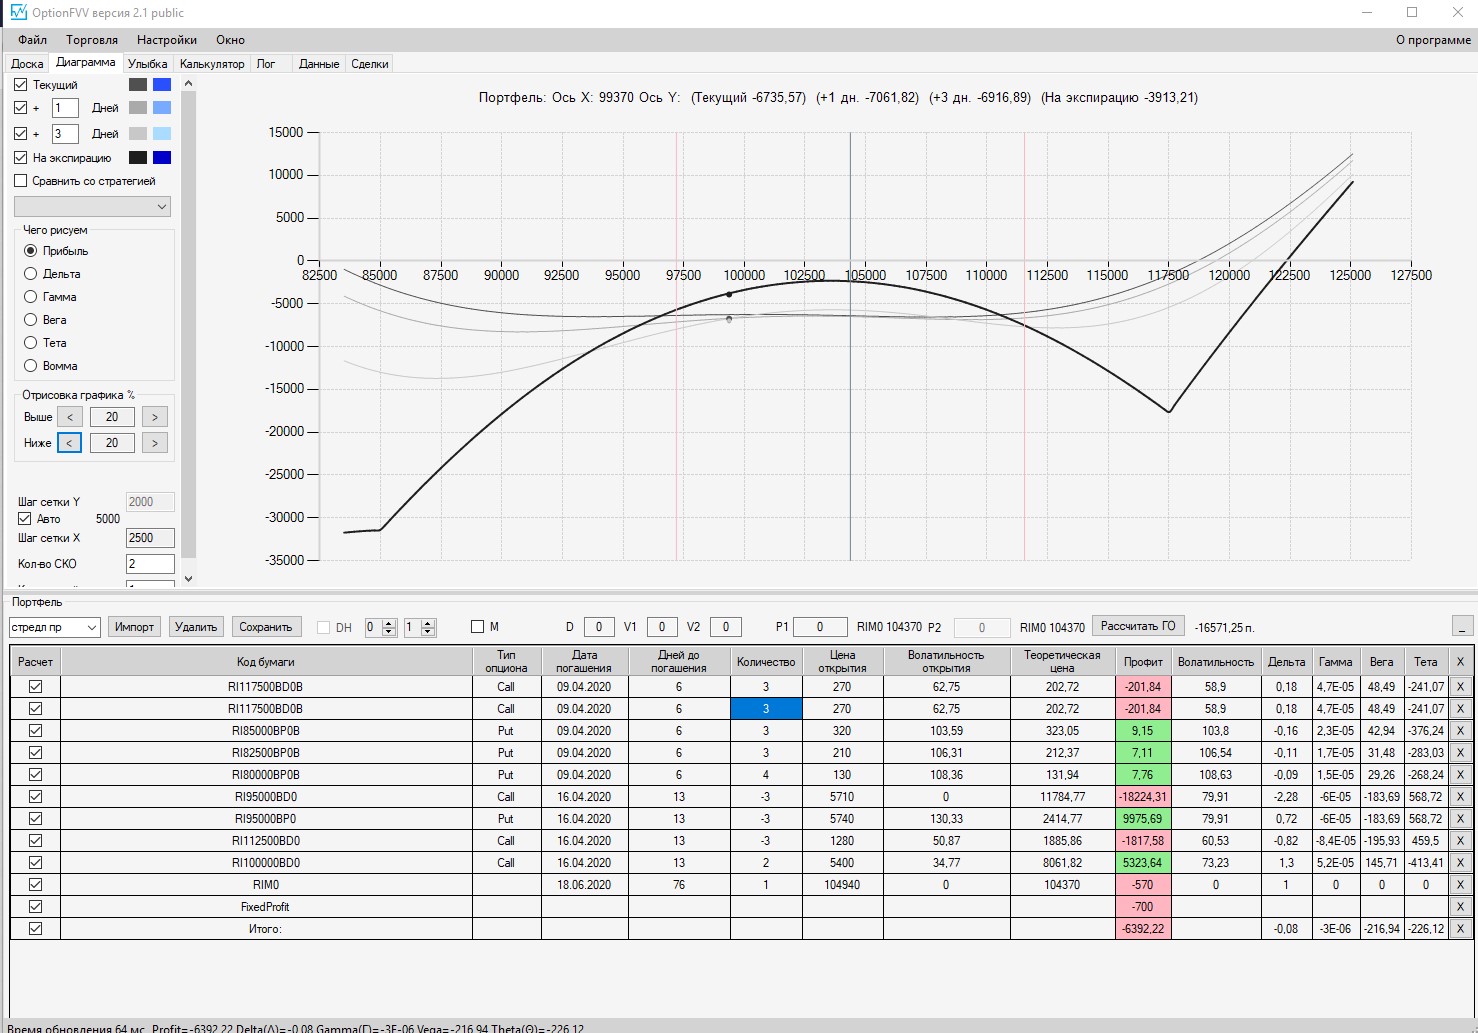The width and height of the screenshot is (1478, 1033).
Task: Select the Вега radio button
Action: [x=31, y=320]
